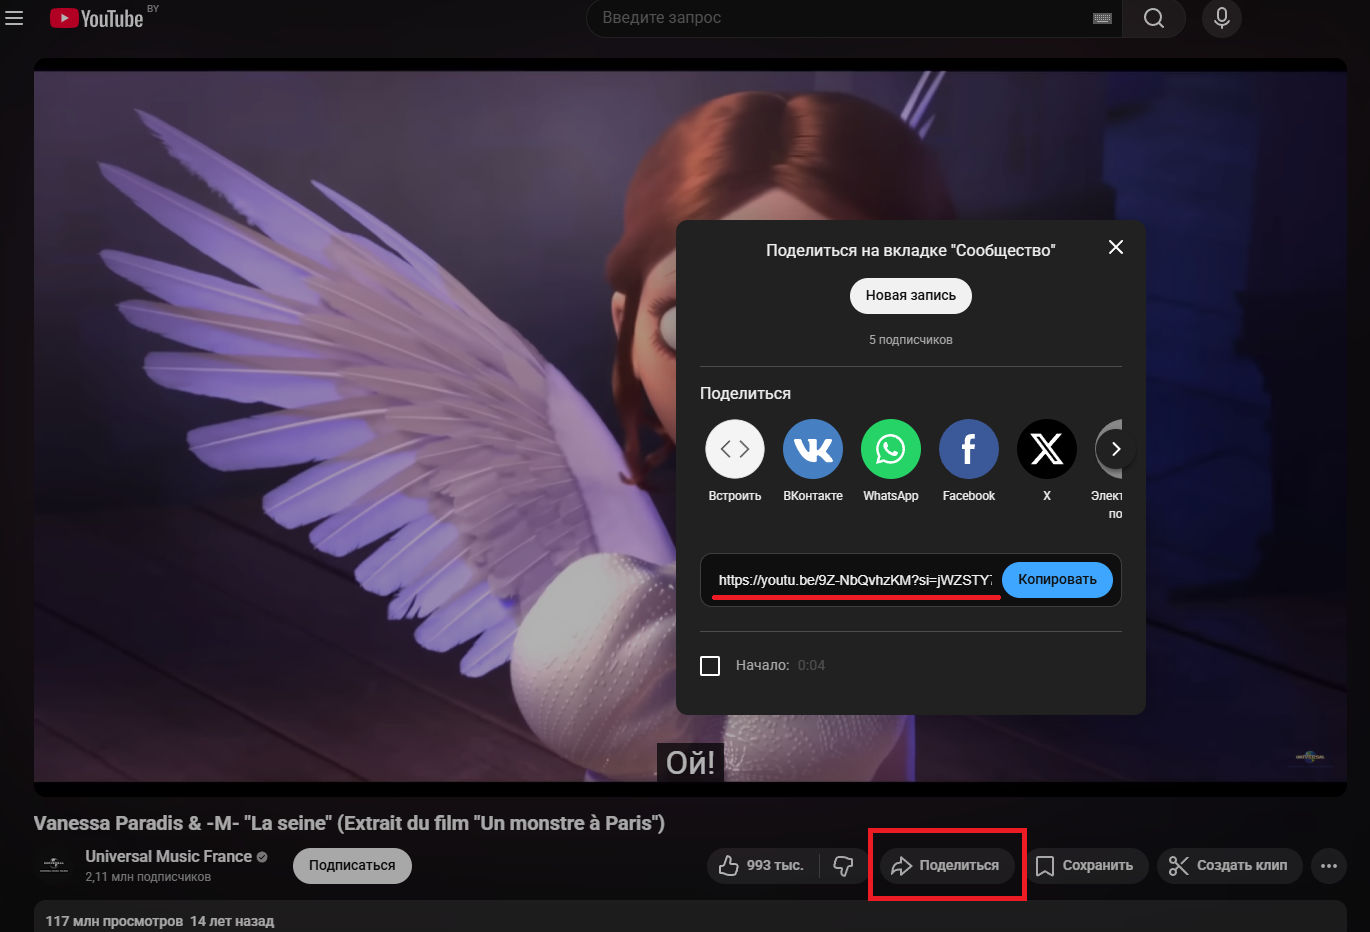
Task: Click the 'Копировать' button
Action: tap(1057, 580)
